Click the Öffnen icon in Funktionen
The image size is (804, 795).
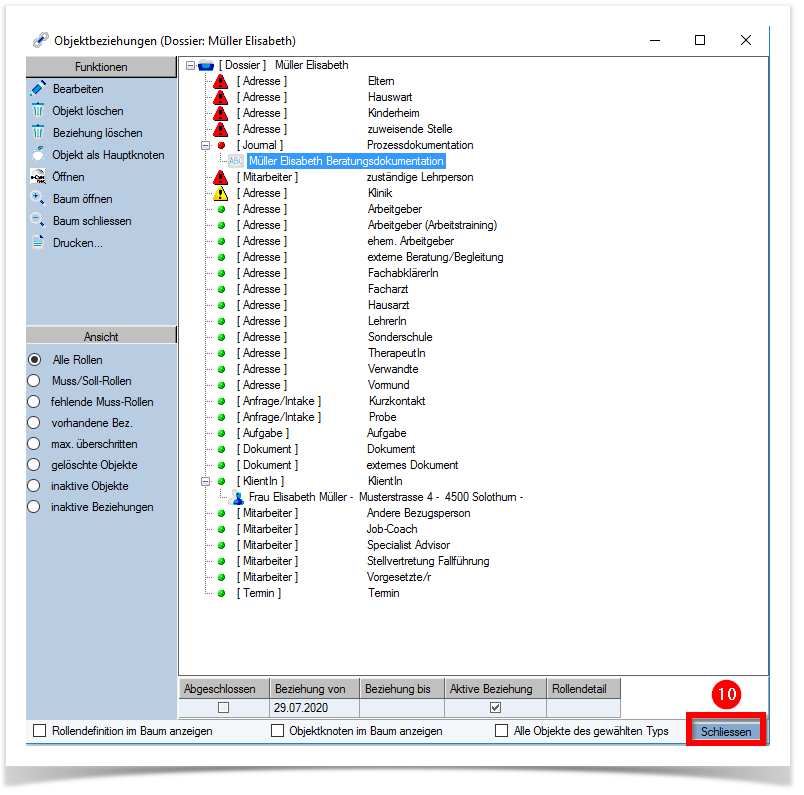[x=38, y=177]
